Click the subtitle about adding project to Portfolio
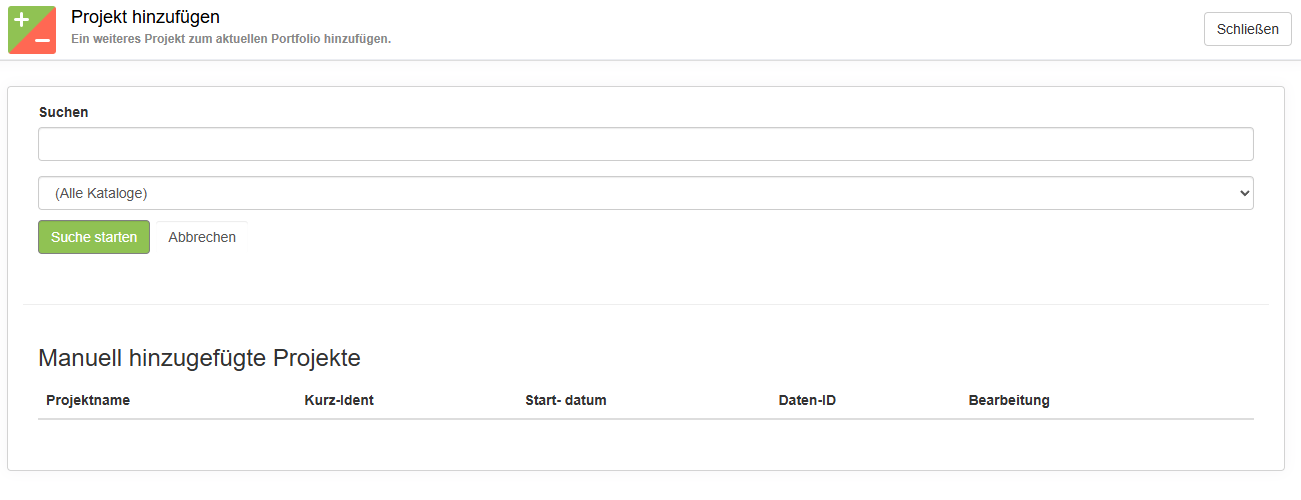 point(231,39)
